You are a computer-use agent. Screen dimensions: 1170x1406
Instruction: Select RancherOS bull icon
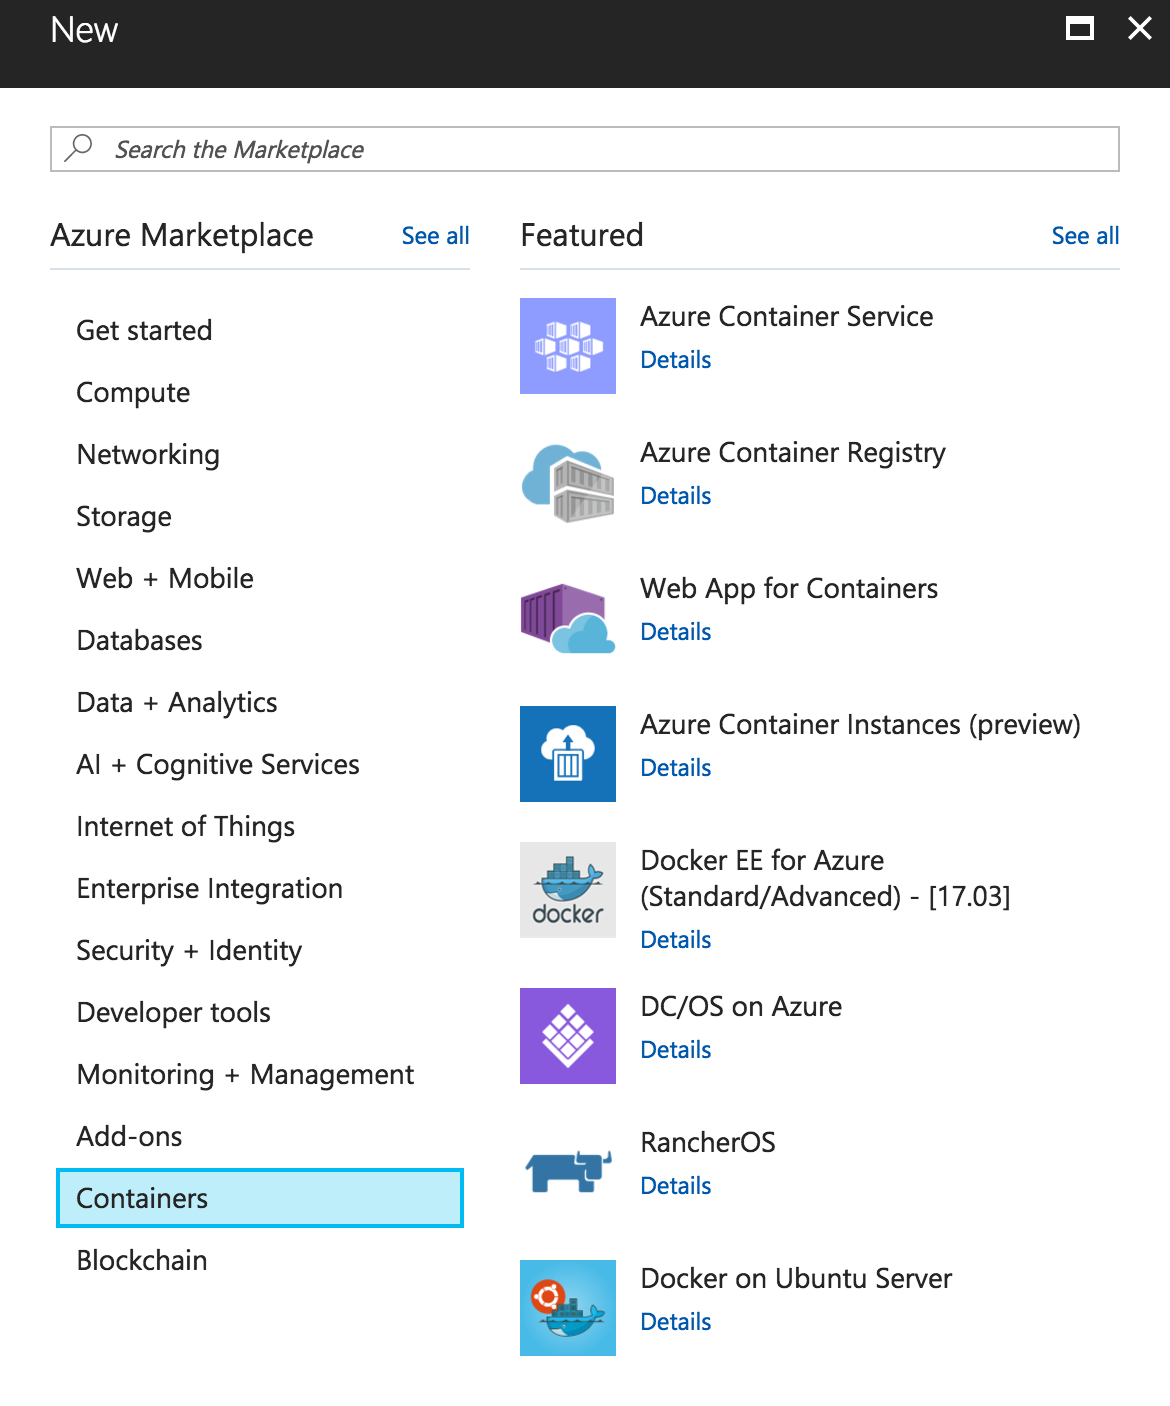[568, 1172]
